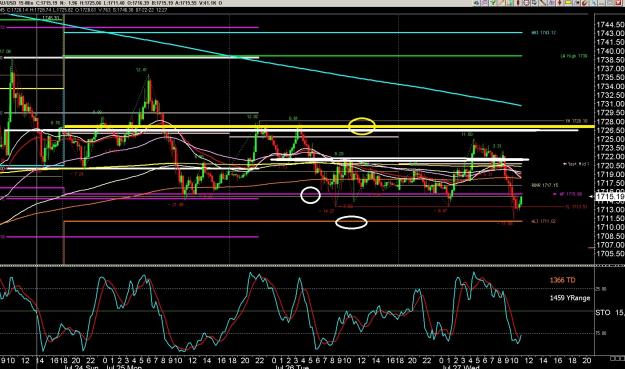Click the AR3 1743.12 level label
The image size is (625, 369).
pyautogui.click(x=544, y=33)
